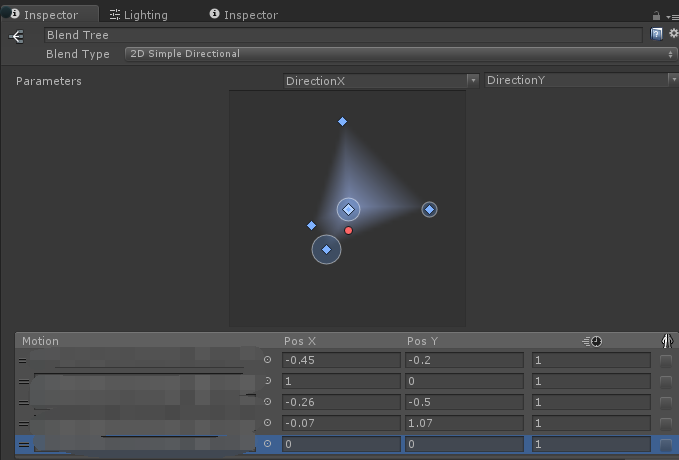Click the time scale clock icon in header
The width and height of the screenshot is (679, 460).
point(592,341)
